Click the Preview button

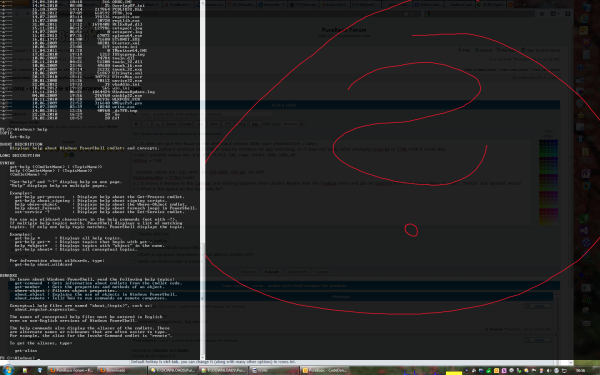click(248, 272)
